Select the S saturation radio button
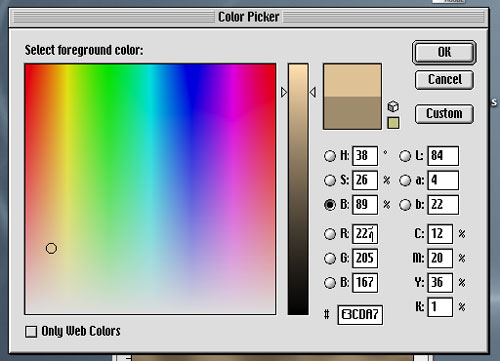 [330, 180]
